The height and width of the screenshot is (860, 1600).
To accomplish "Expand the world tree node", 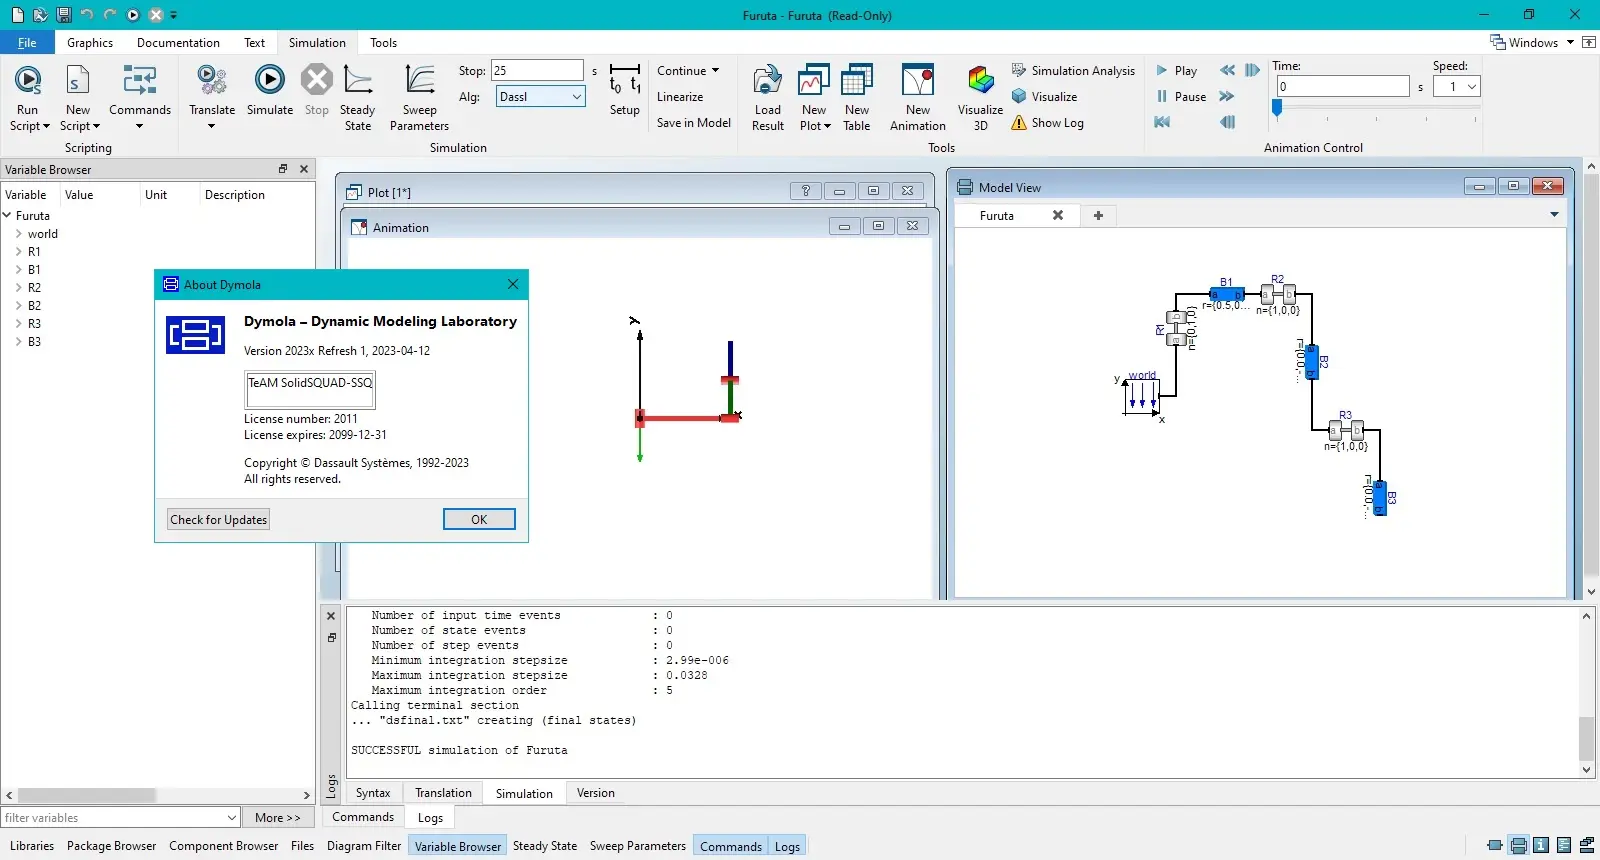I will pyautogui.click(x=19, y=234).
